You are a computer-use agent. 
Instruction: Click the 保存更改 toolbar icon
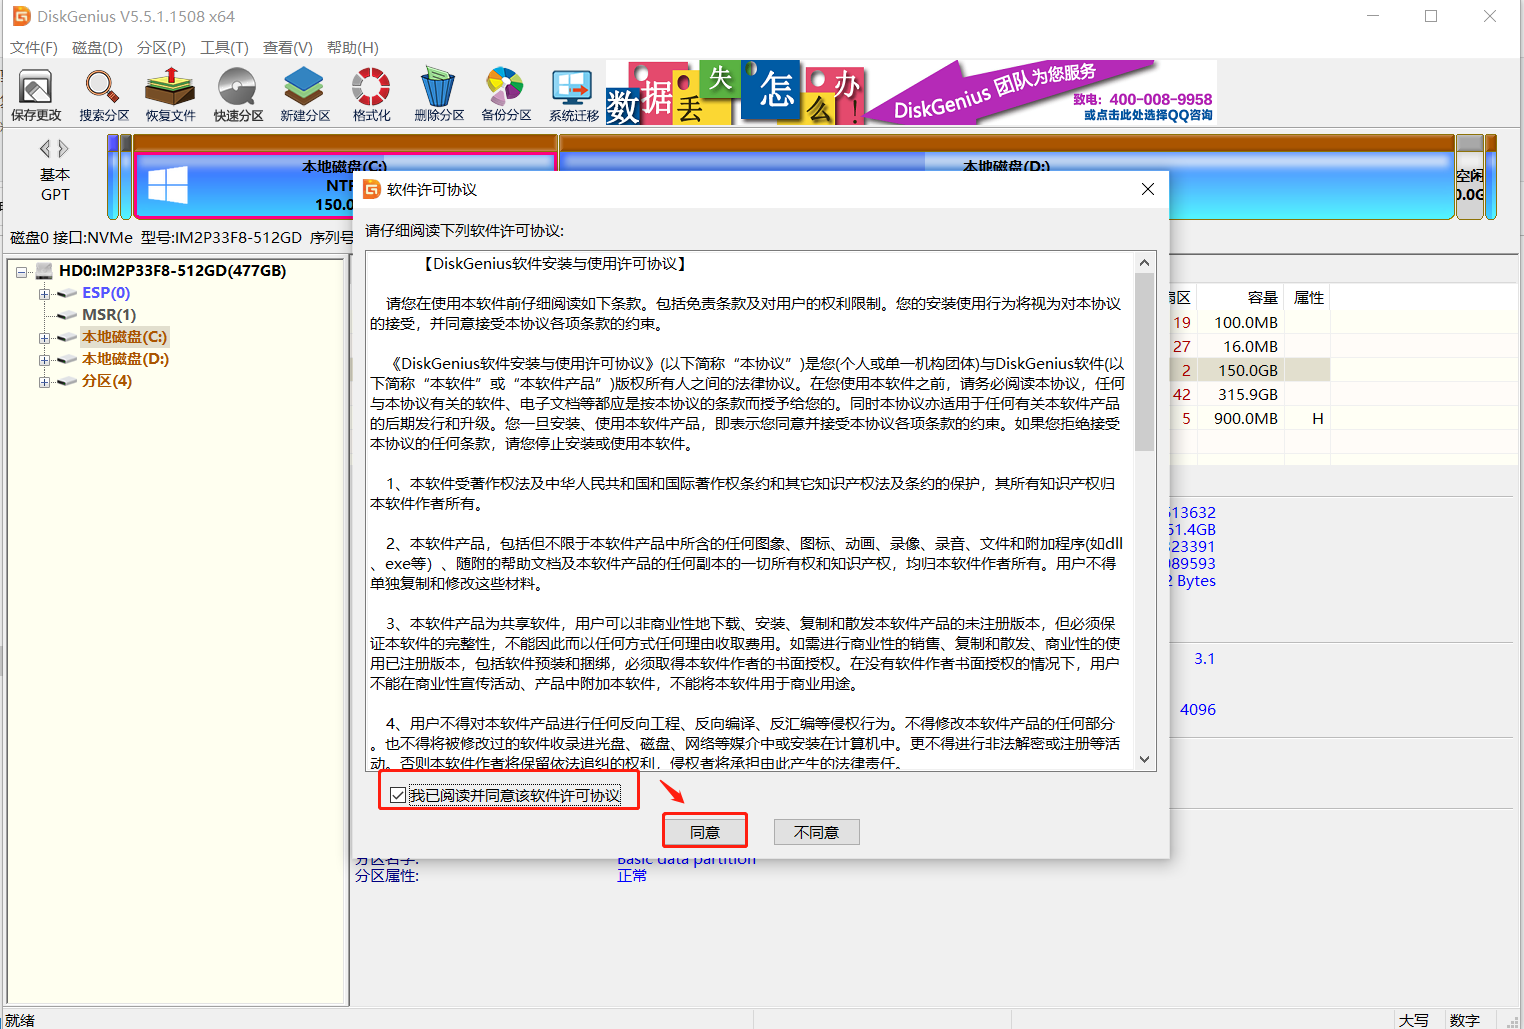36,95
